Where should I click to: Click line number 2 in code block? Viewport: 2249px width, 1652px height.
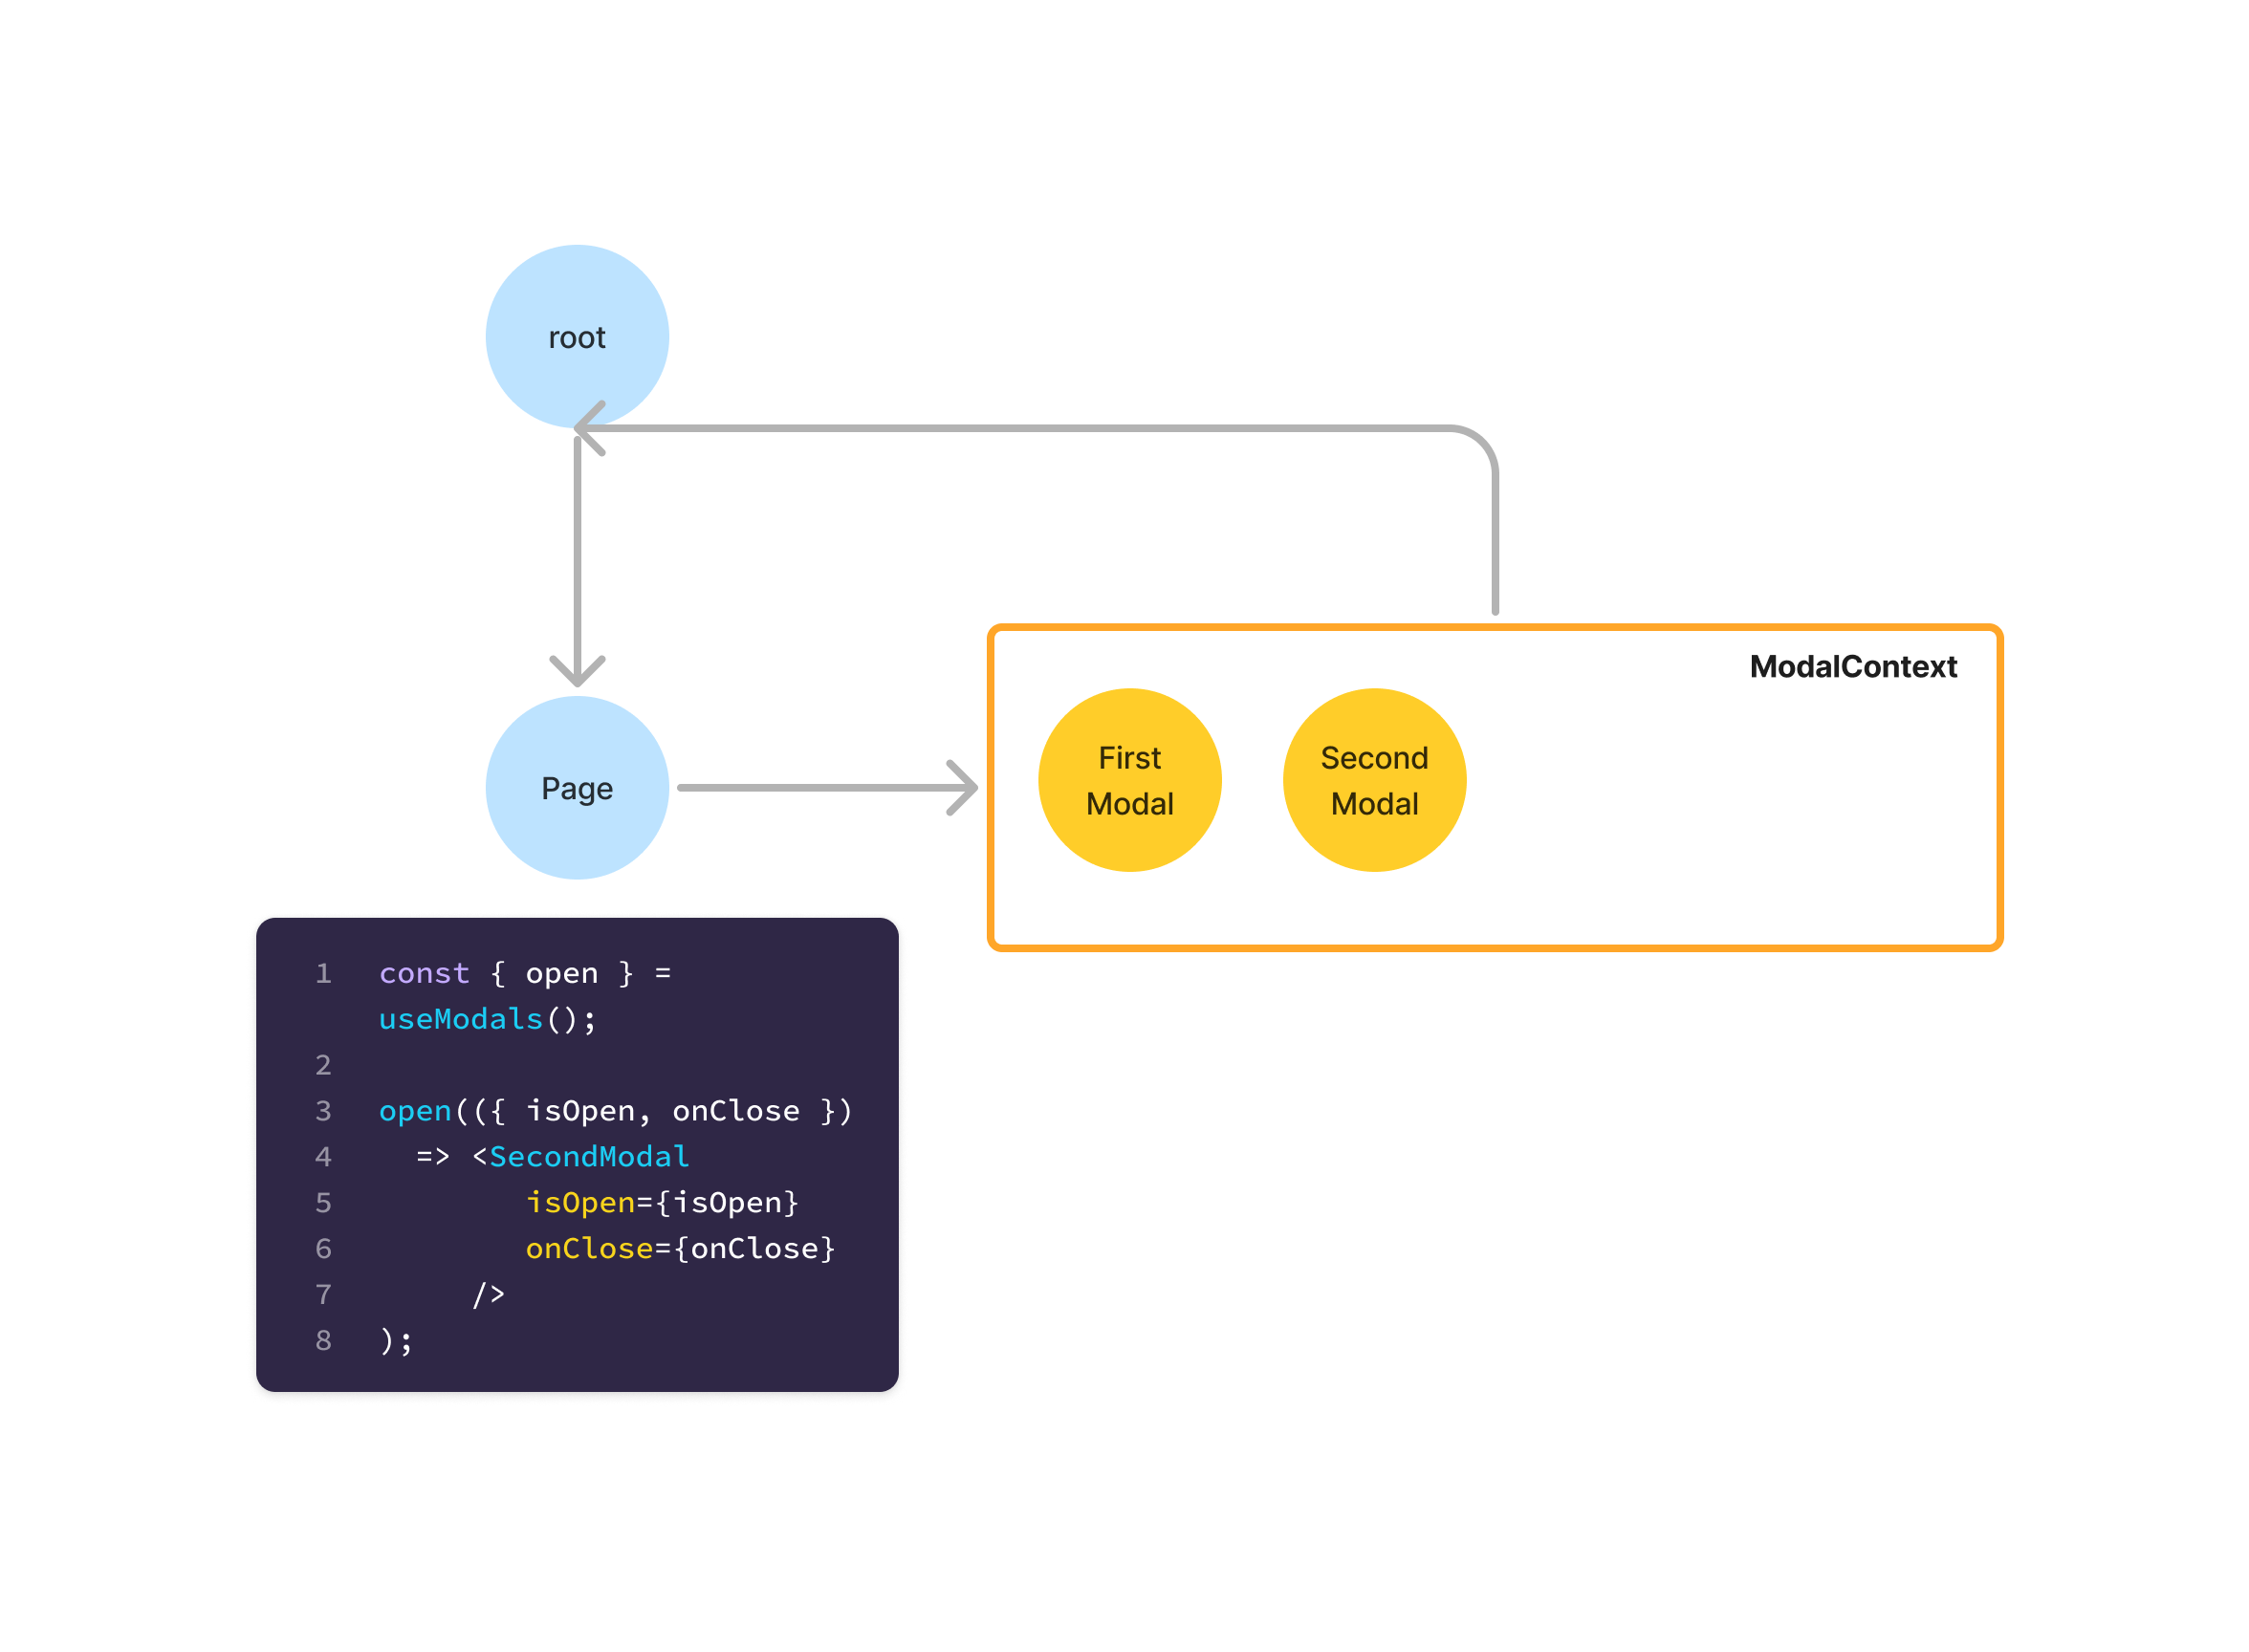click(x=323, y=1065)
